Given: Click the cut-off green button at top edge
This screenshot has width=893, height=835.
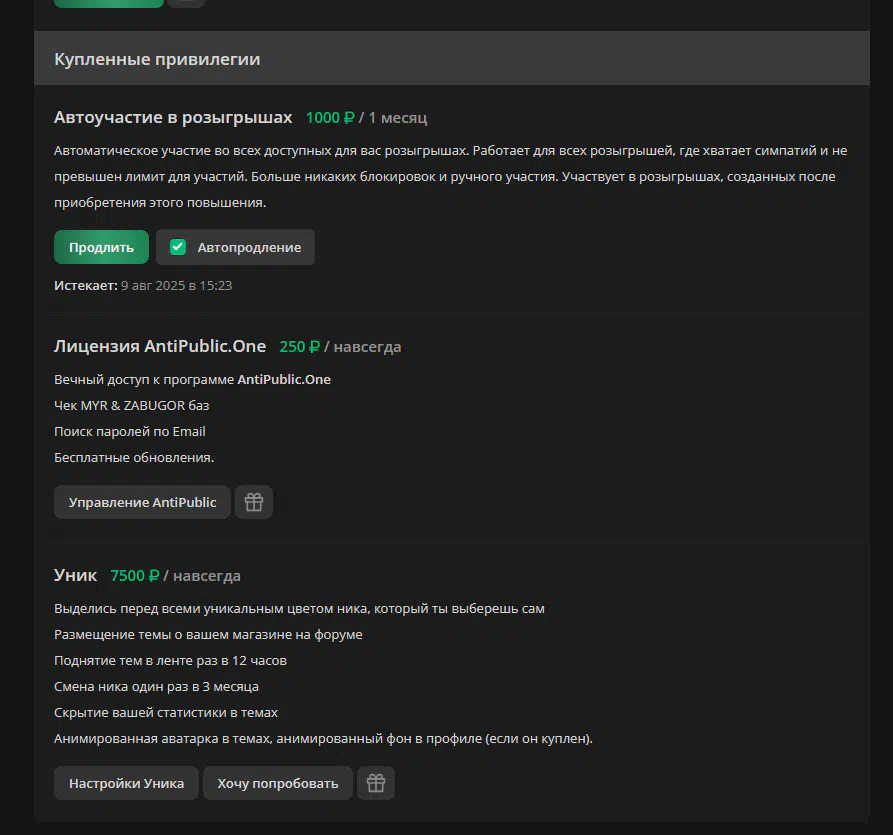Looking at the screenshot, I should 109,3.
